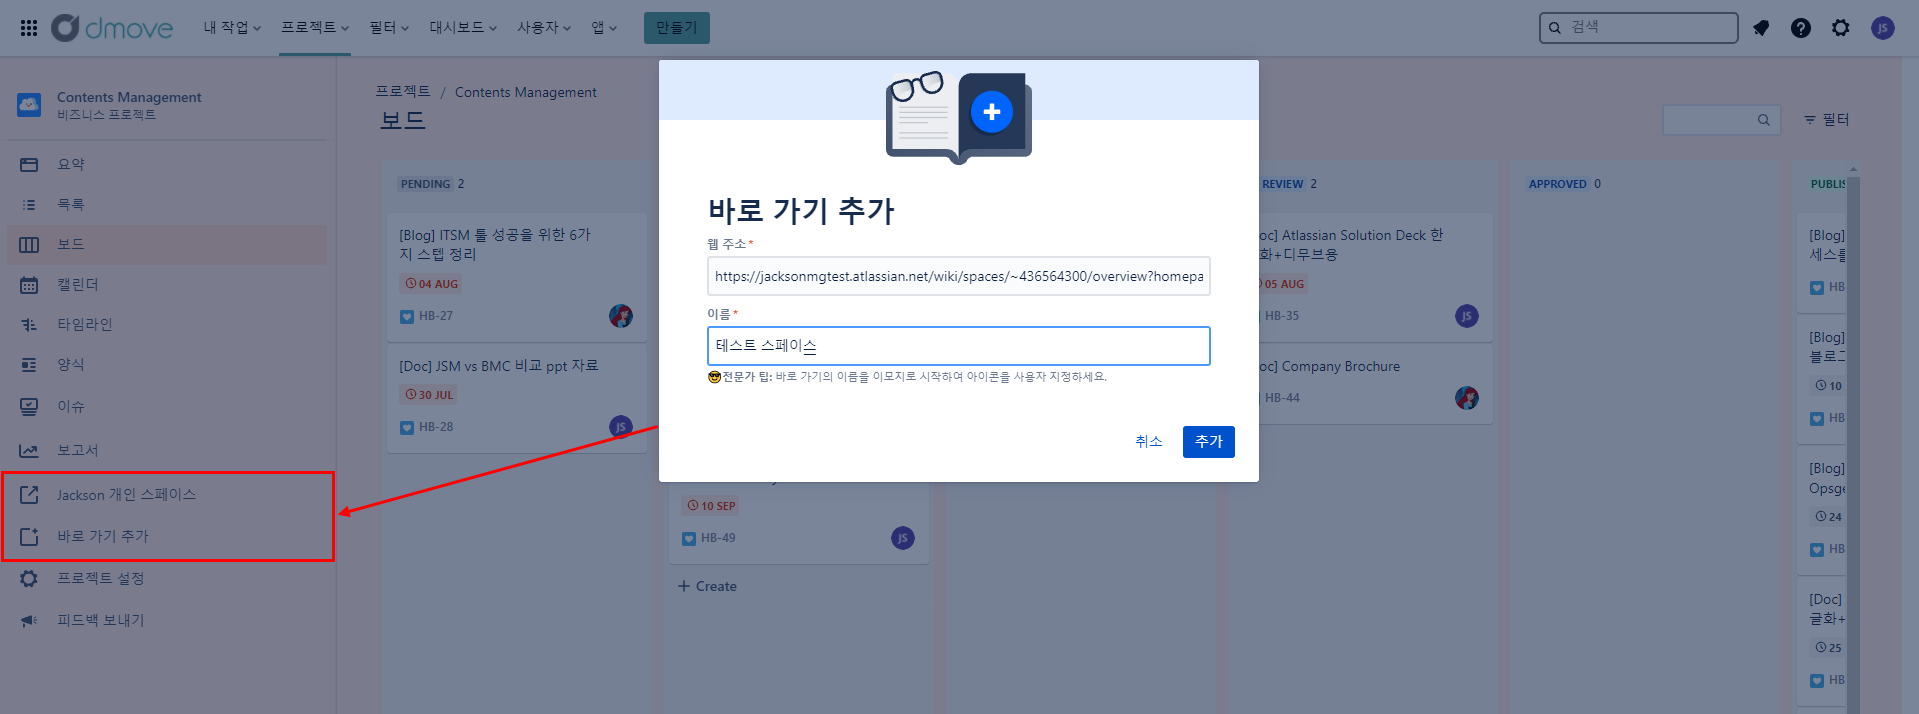Open 타임라인 in the sidebar
This screenshot has height=714, width=1919.
pyautogui.click(x=167, y=324)
